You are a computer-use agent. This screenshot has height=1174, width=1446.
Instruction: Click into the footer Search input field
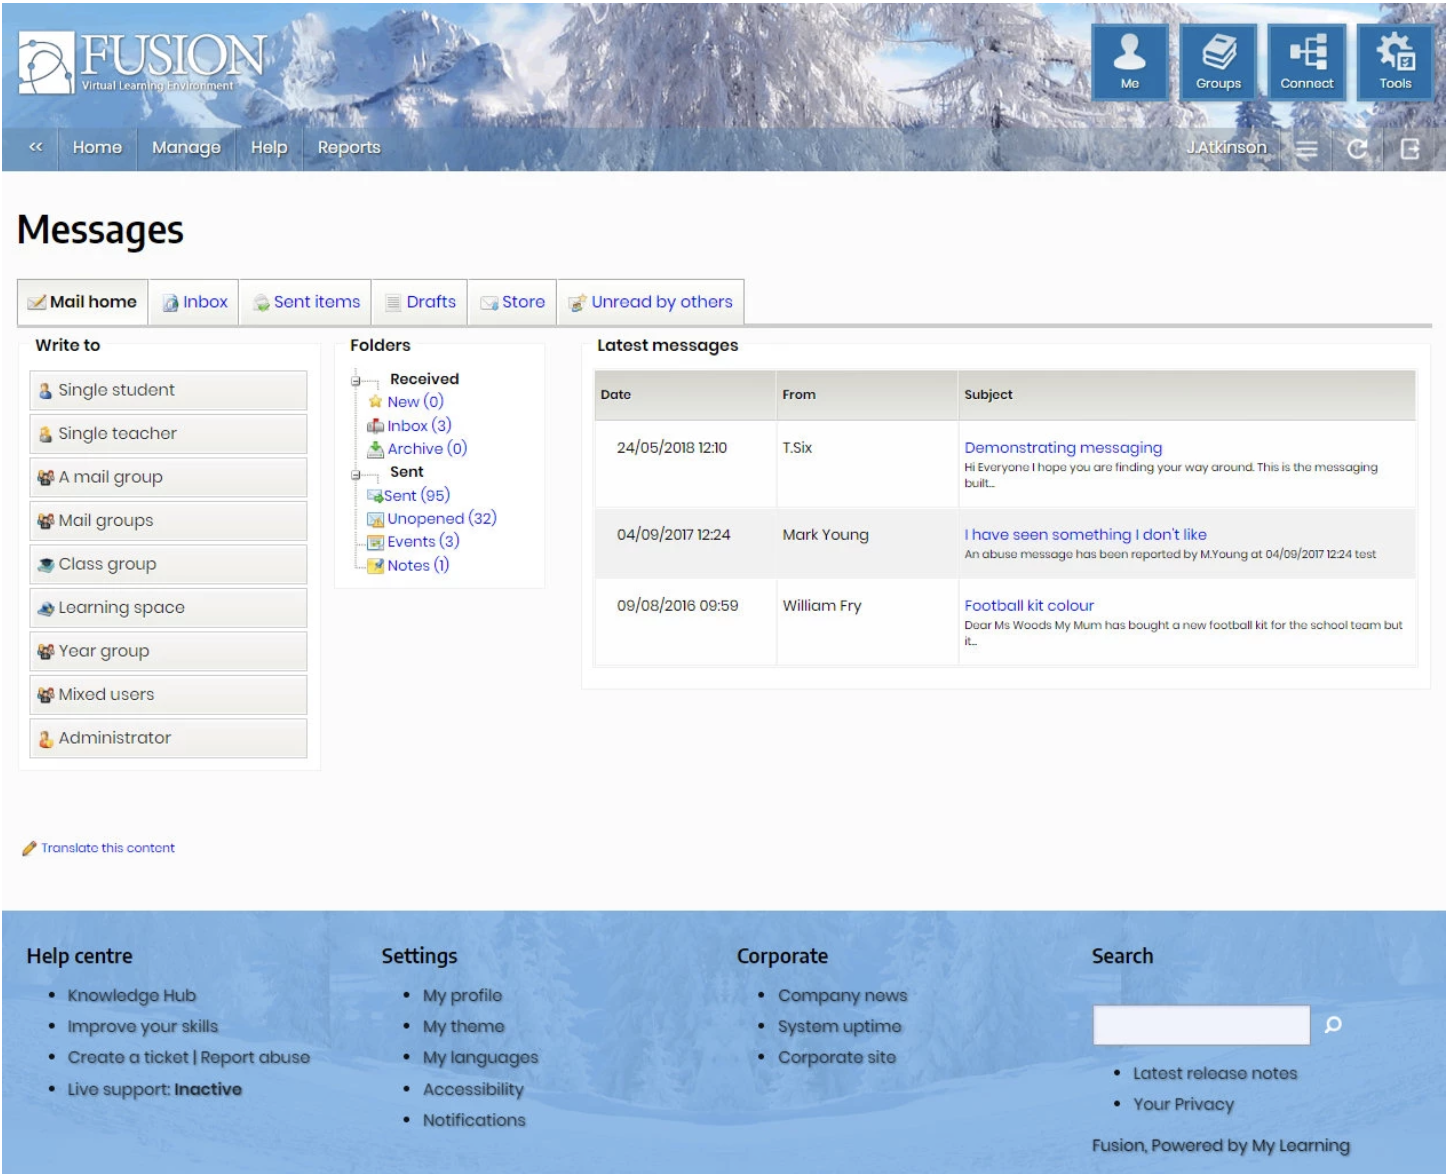[x=1200, y=1025]
